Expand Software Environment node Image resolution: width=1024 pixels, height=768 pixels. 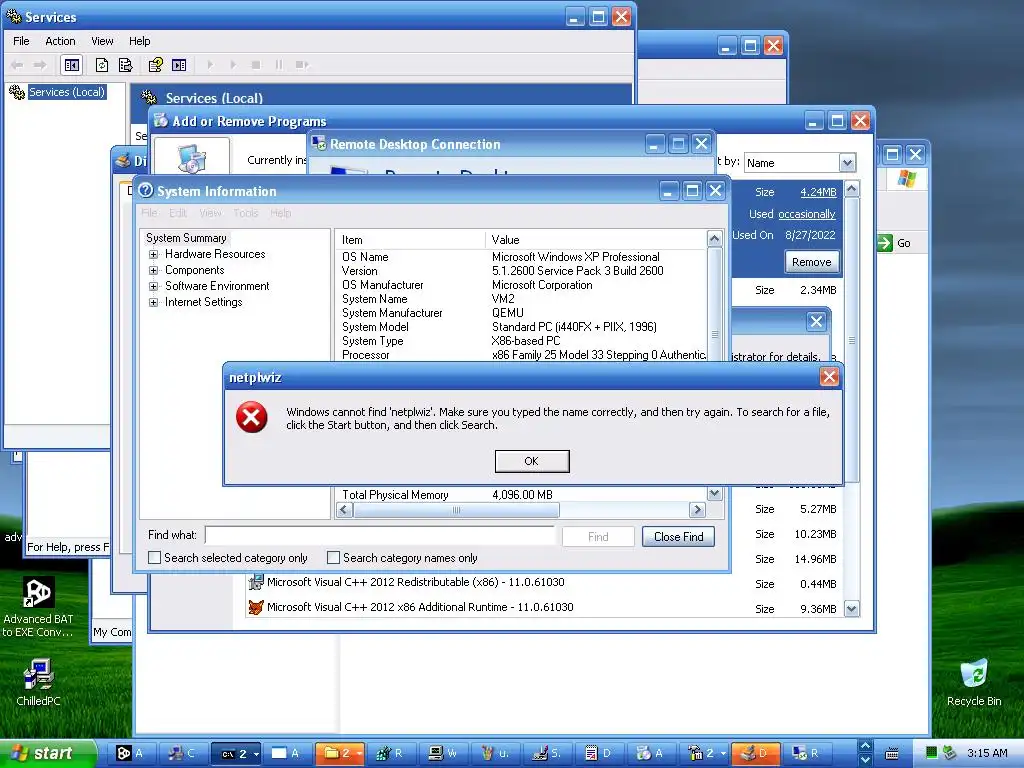click(x=153, y=286)
